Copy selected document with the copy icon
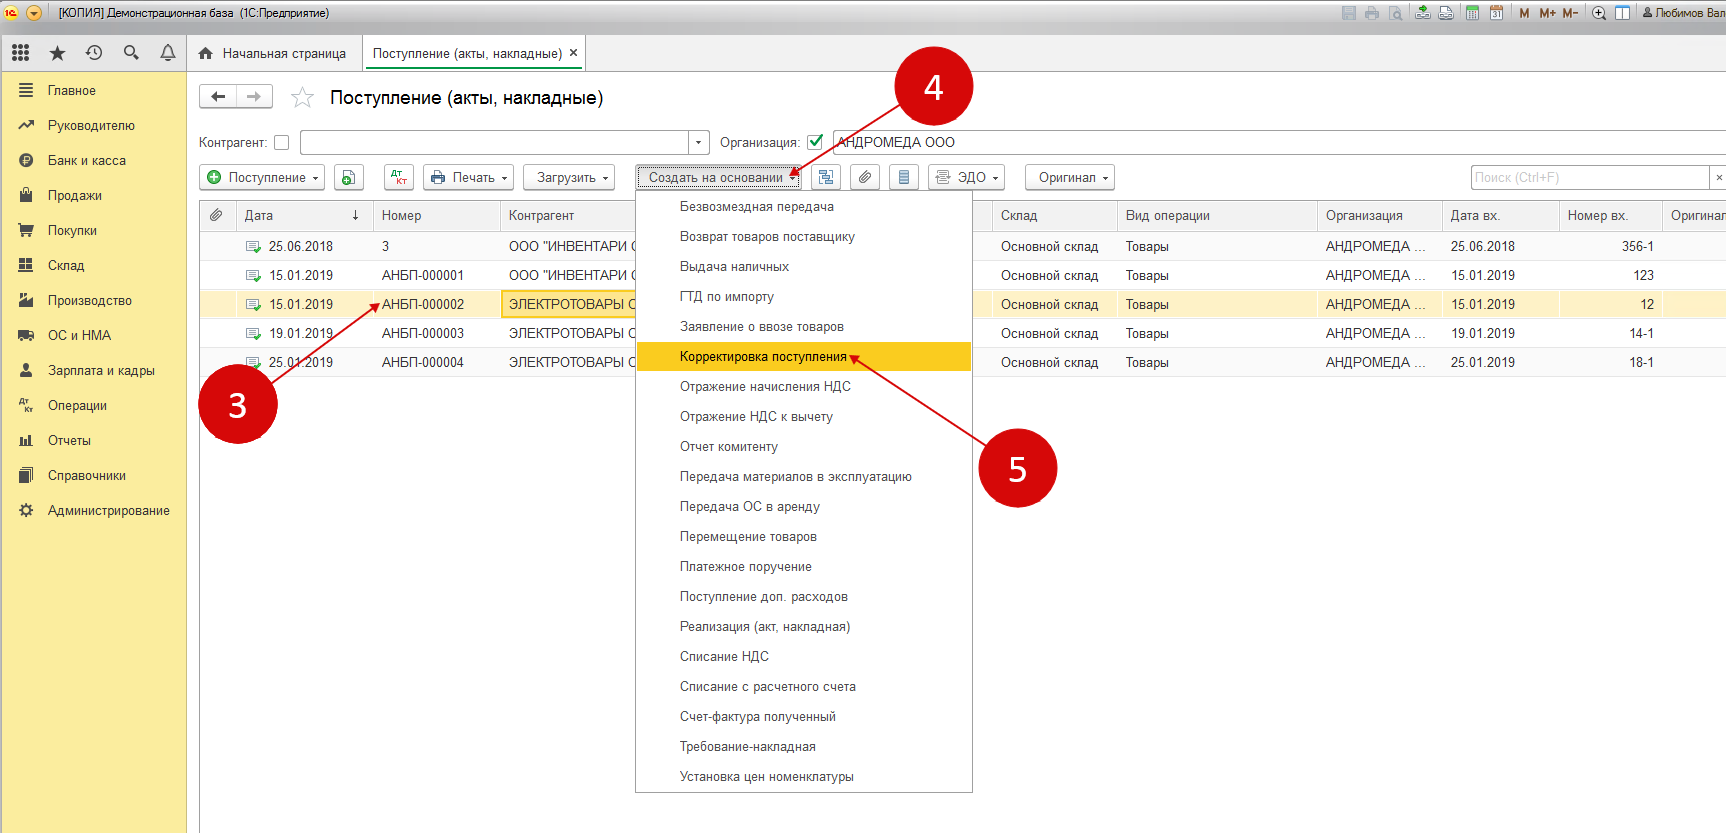Image resolution: width=1726 pixels, height=833 pixels. (348, 177)
